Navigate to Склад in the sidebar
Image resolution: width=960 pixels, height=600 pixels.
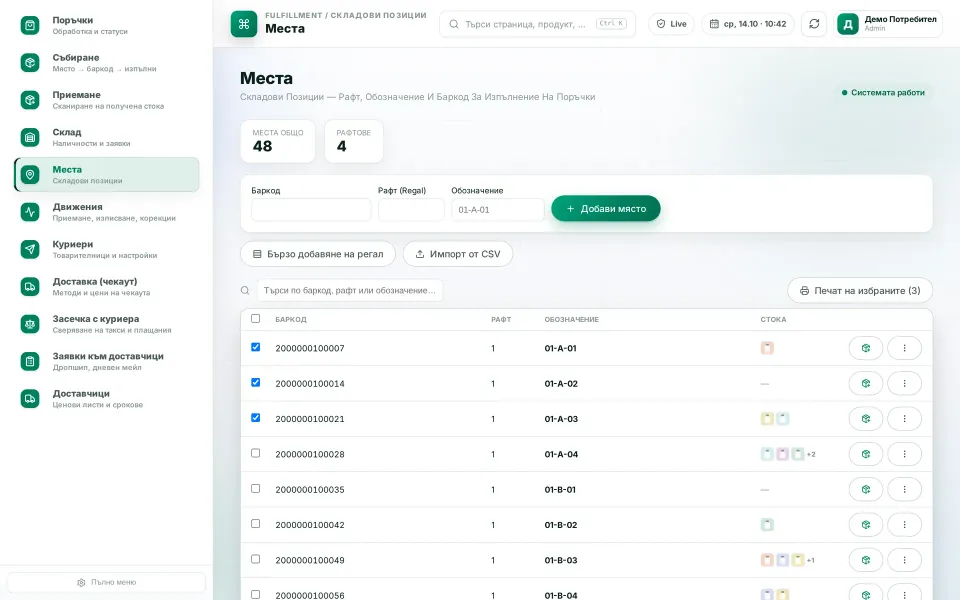point(107,137)
